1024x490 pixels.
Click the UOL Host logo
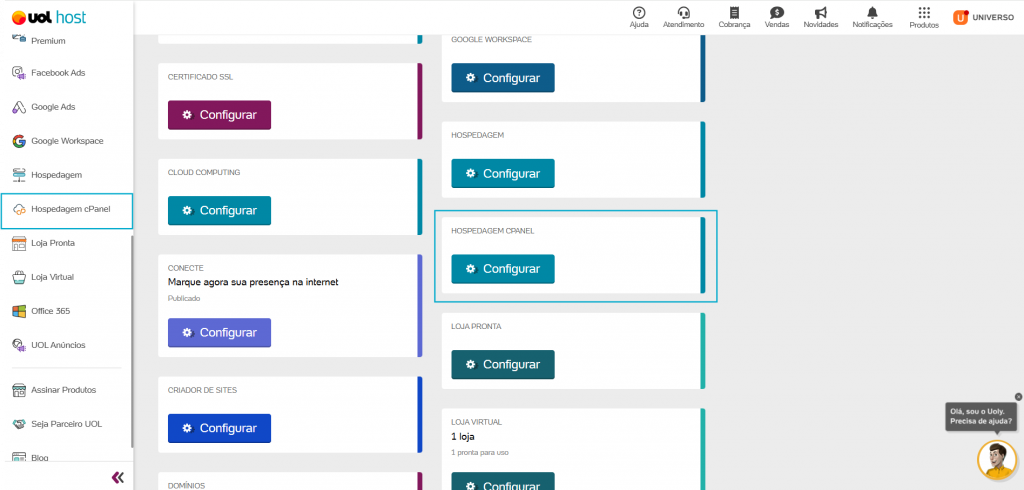pyautogui.click(x=49, y=18)
